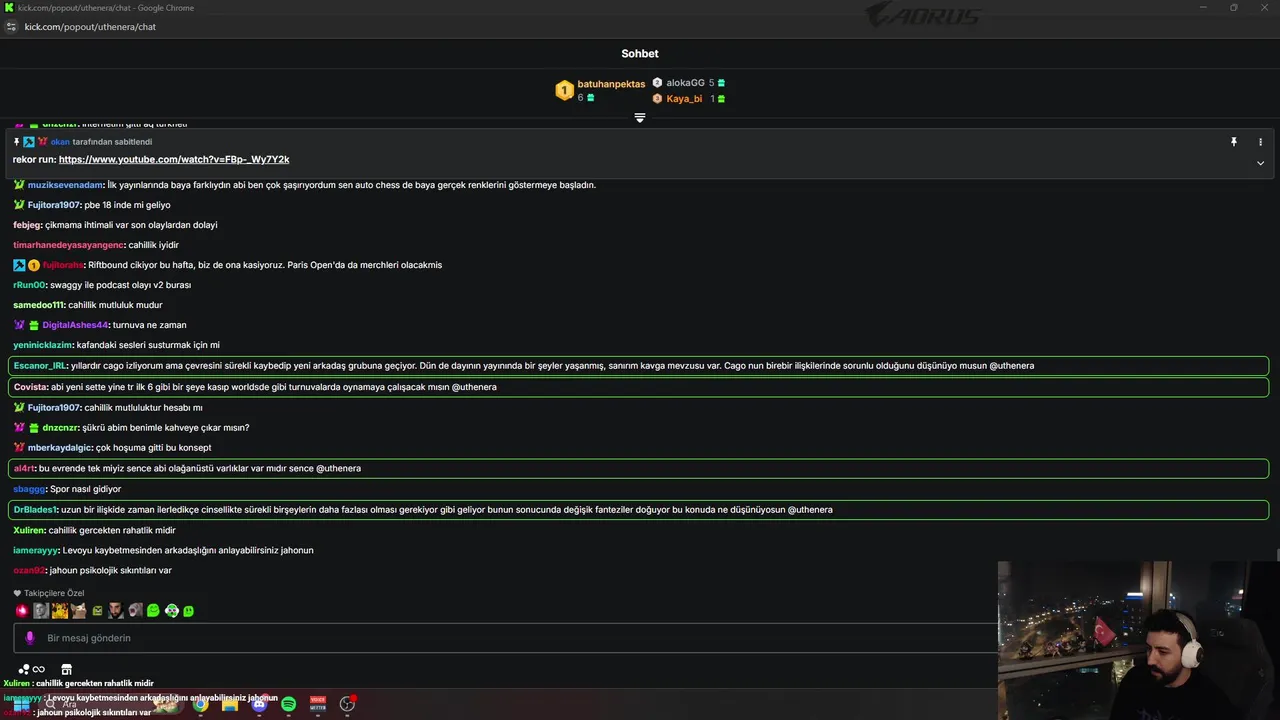This screenshot has width=1280, height=720.
Task: Click the username Xuliren in the chat list
Action: [29, 530]
